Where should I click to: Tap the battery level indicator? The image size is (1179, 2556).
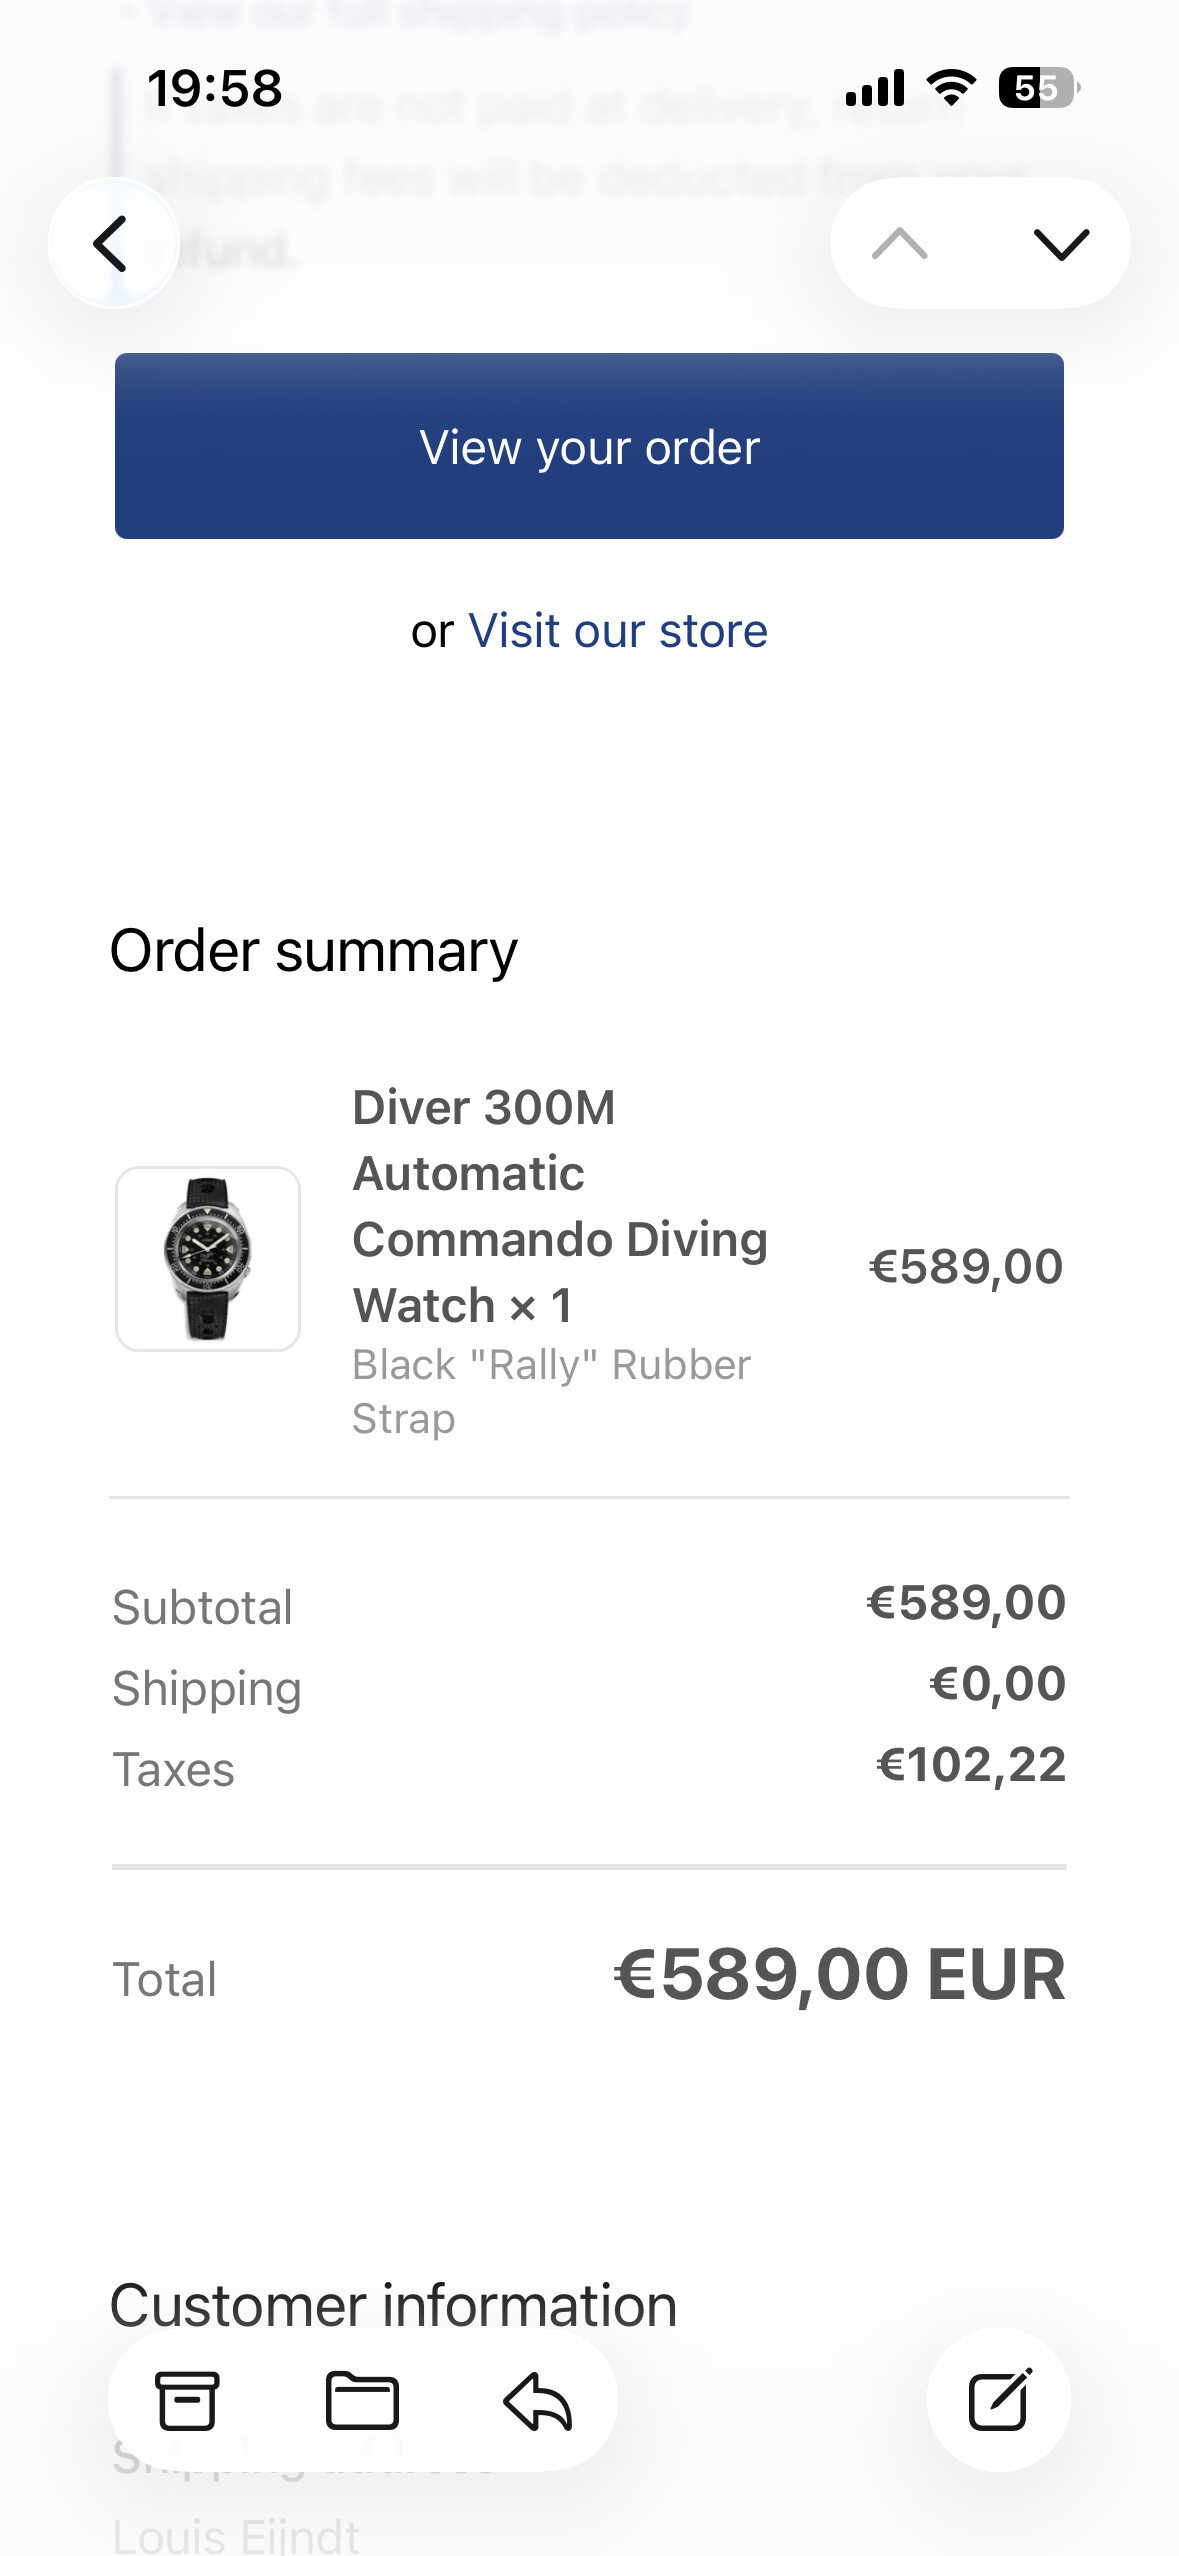pyautogui.click(x=1038, y=88)
